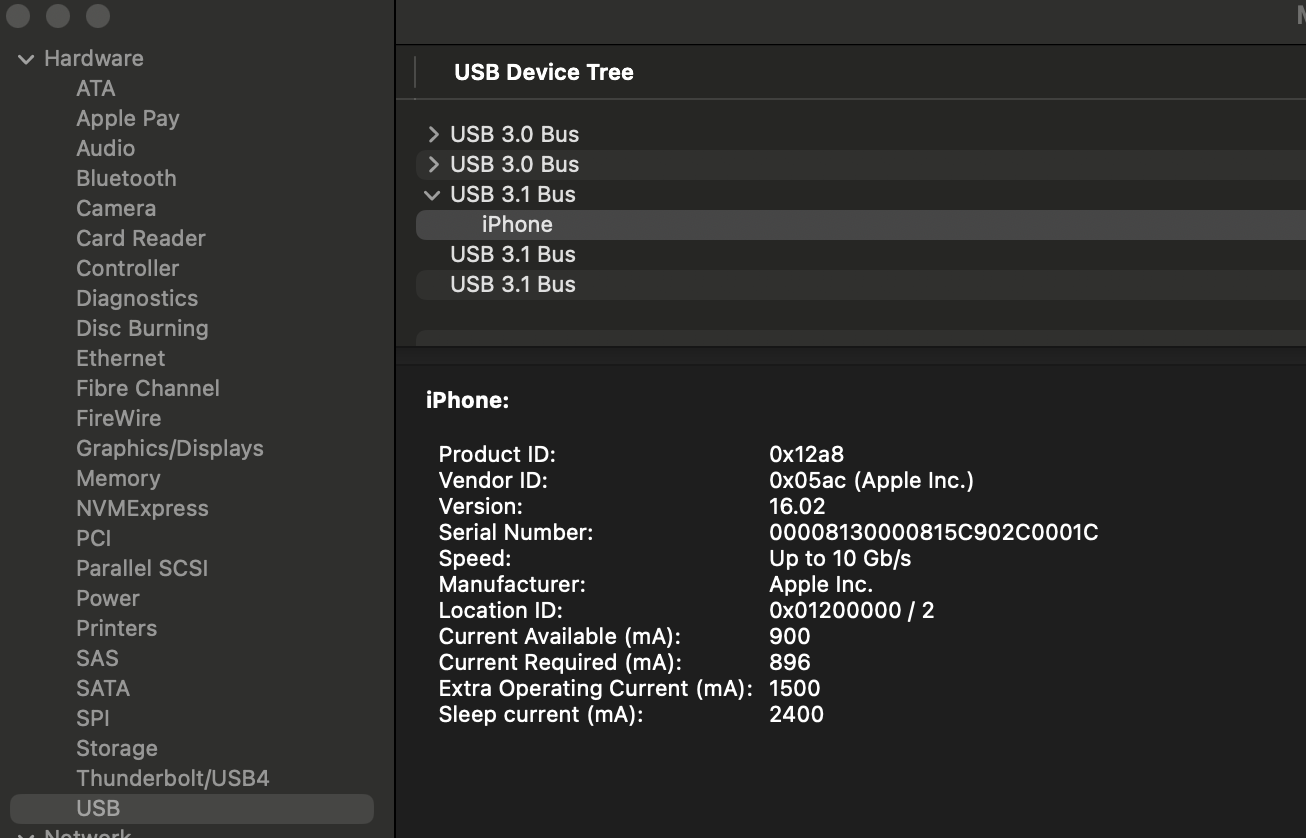1306x838 pixels.
Task: Click Extra Operating Current value 1500
Action: [x=795, y=688]
